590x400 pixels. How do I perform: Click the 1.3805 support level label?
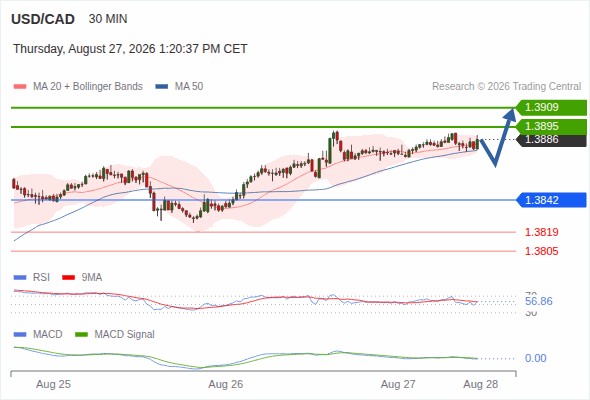pyautogui.click(x=541, y=251)
